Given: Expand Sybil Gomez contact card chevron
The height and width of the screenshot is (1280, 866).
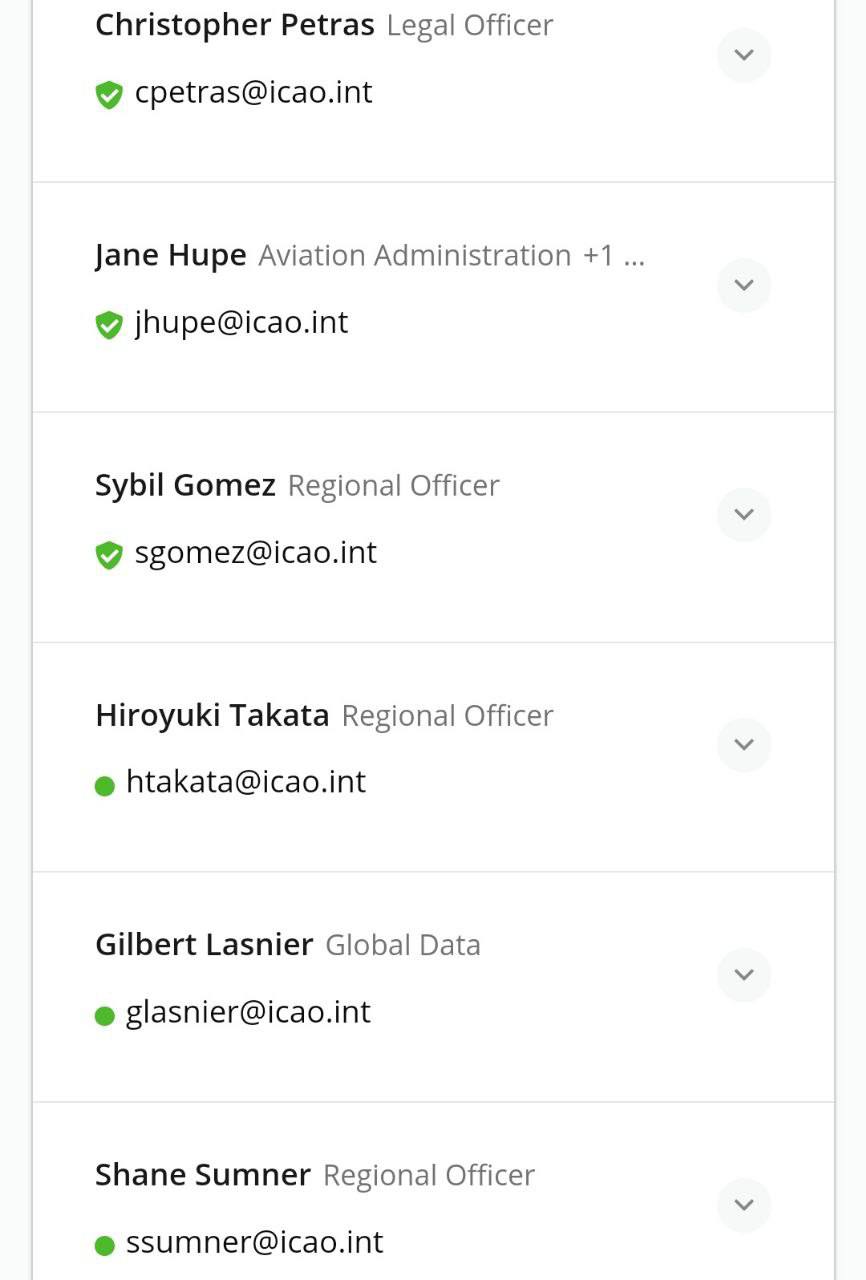Looking at the screenshot, I should pyautogui.click(x=744, y=515).
